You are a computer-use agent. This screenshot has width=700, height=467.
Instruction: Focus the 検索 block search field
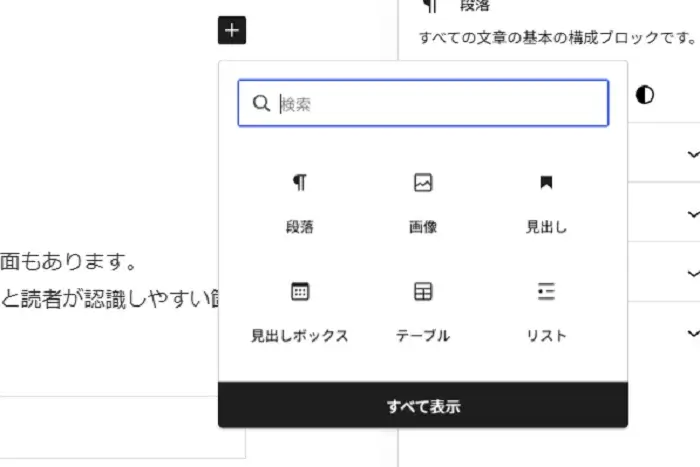pos(423,103)
